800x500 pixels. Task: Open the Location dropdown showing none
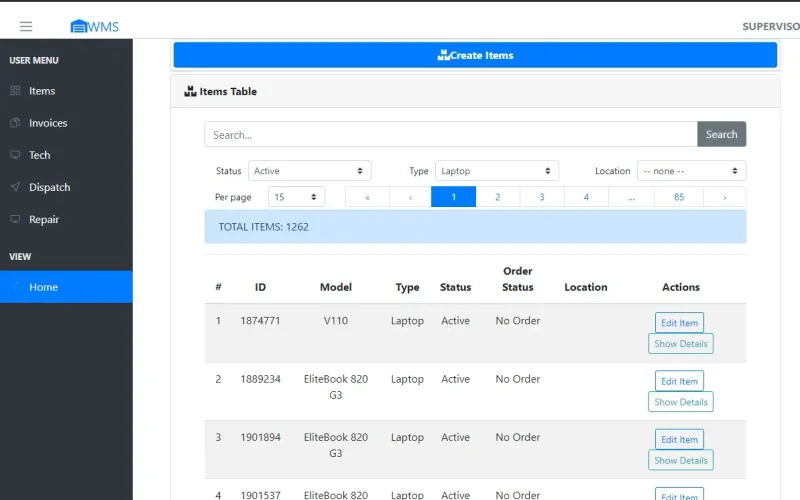(691, 171)
